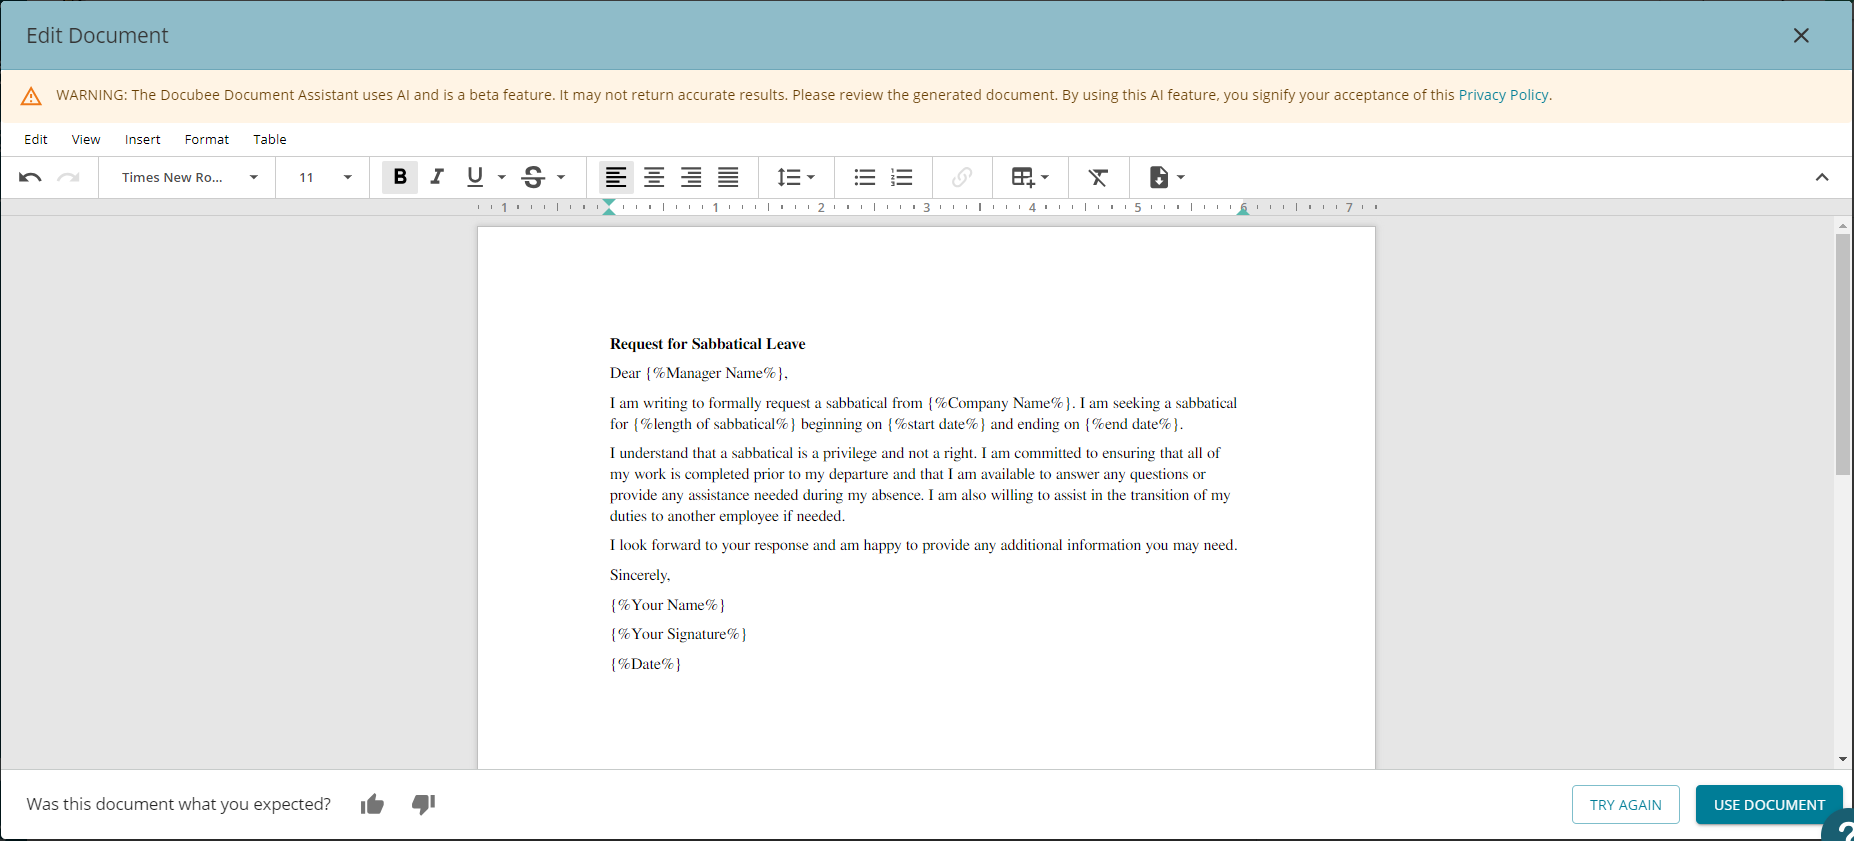The image size is (1854, 841).
Task: Open the Times New Roman font dropdown
Action: pos(190,178)
